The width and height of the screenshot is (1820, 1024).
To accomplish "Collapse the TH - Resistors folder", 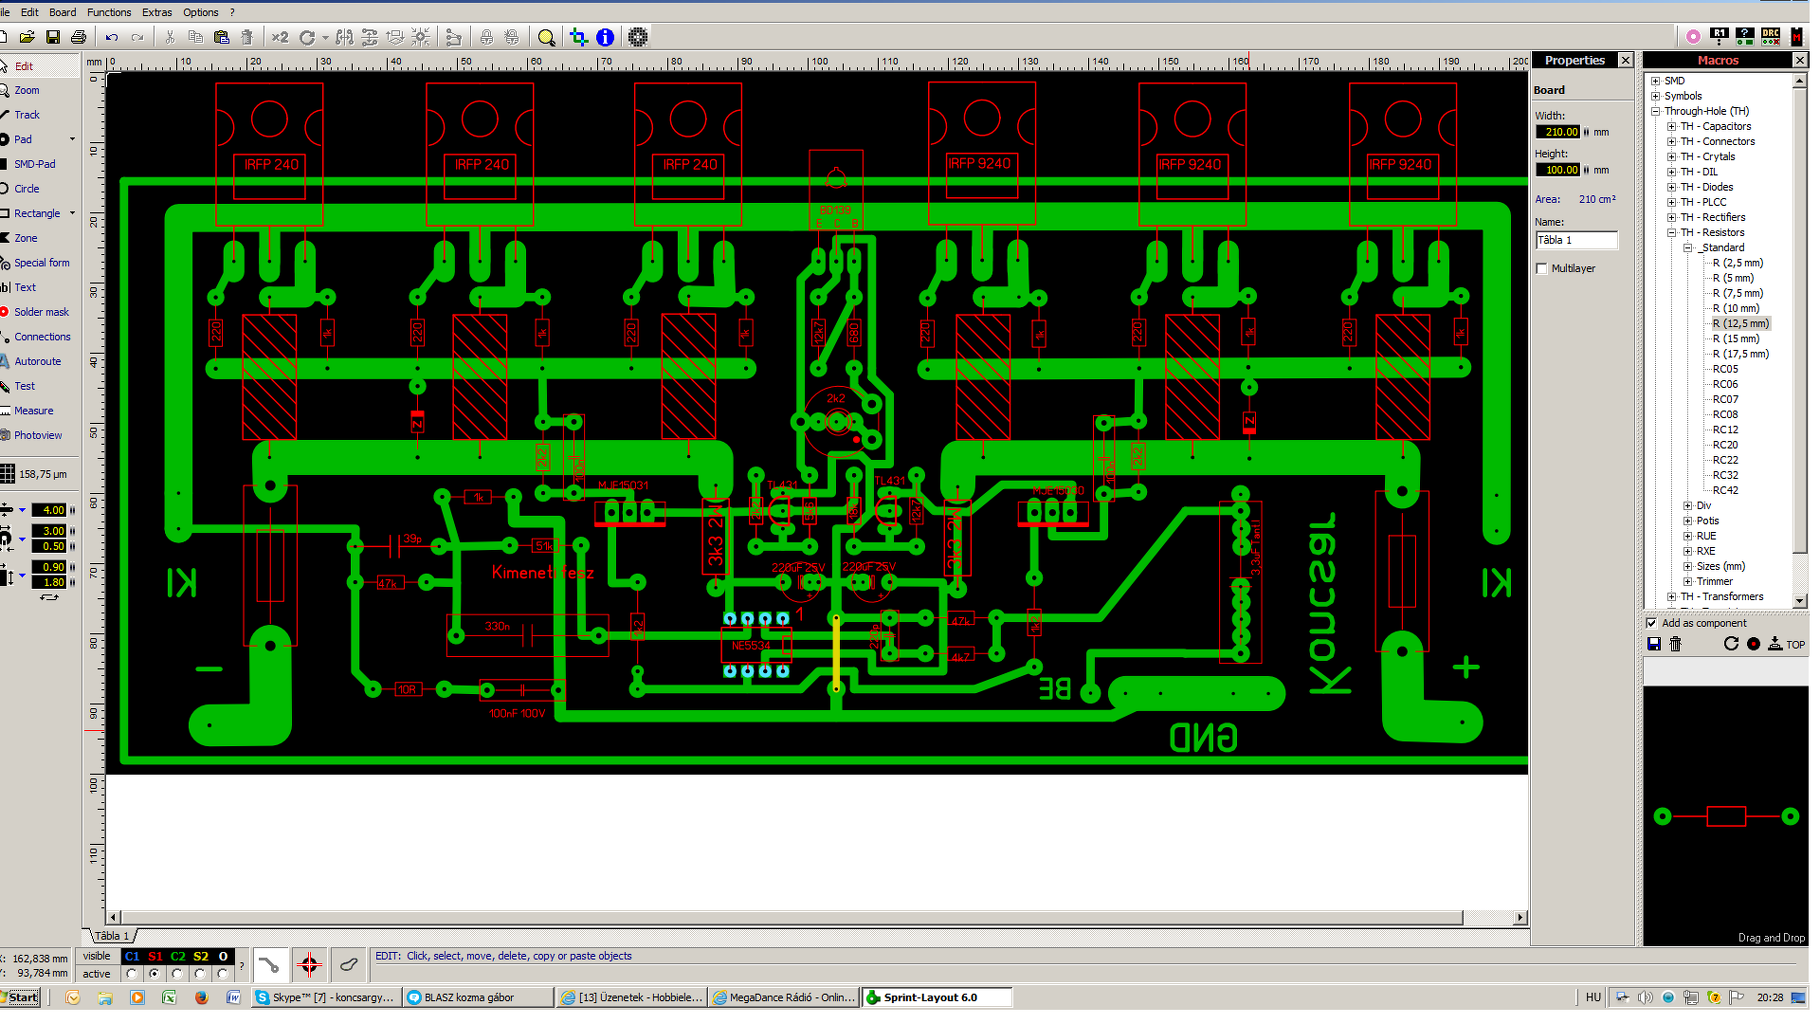I will (x=1672, y=233).
